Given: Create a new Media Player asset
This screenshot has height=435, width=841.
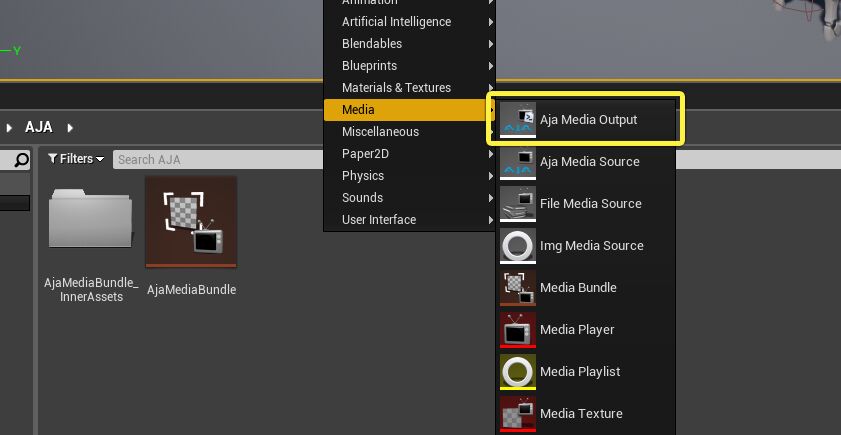Looking at the screenshot, I should pos(585,329).
